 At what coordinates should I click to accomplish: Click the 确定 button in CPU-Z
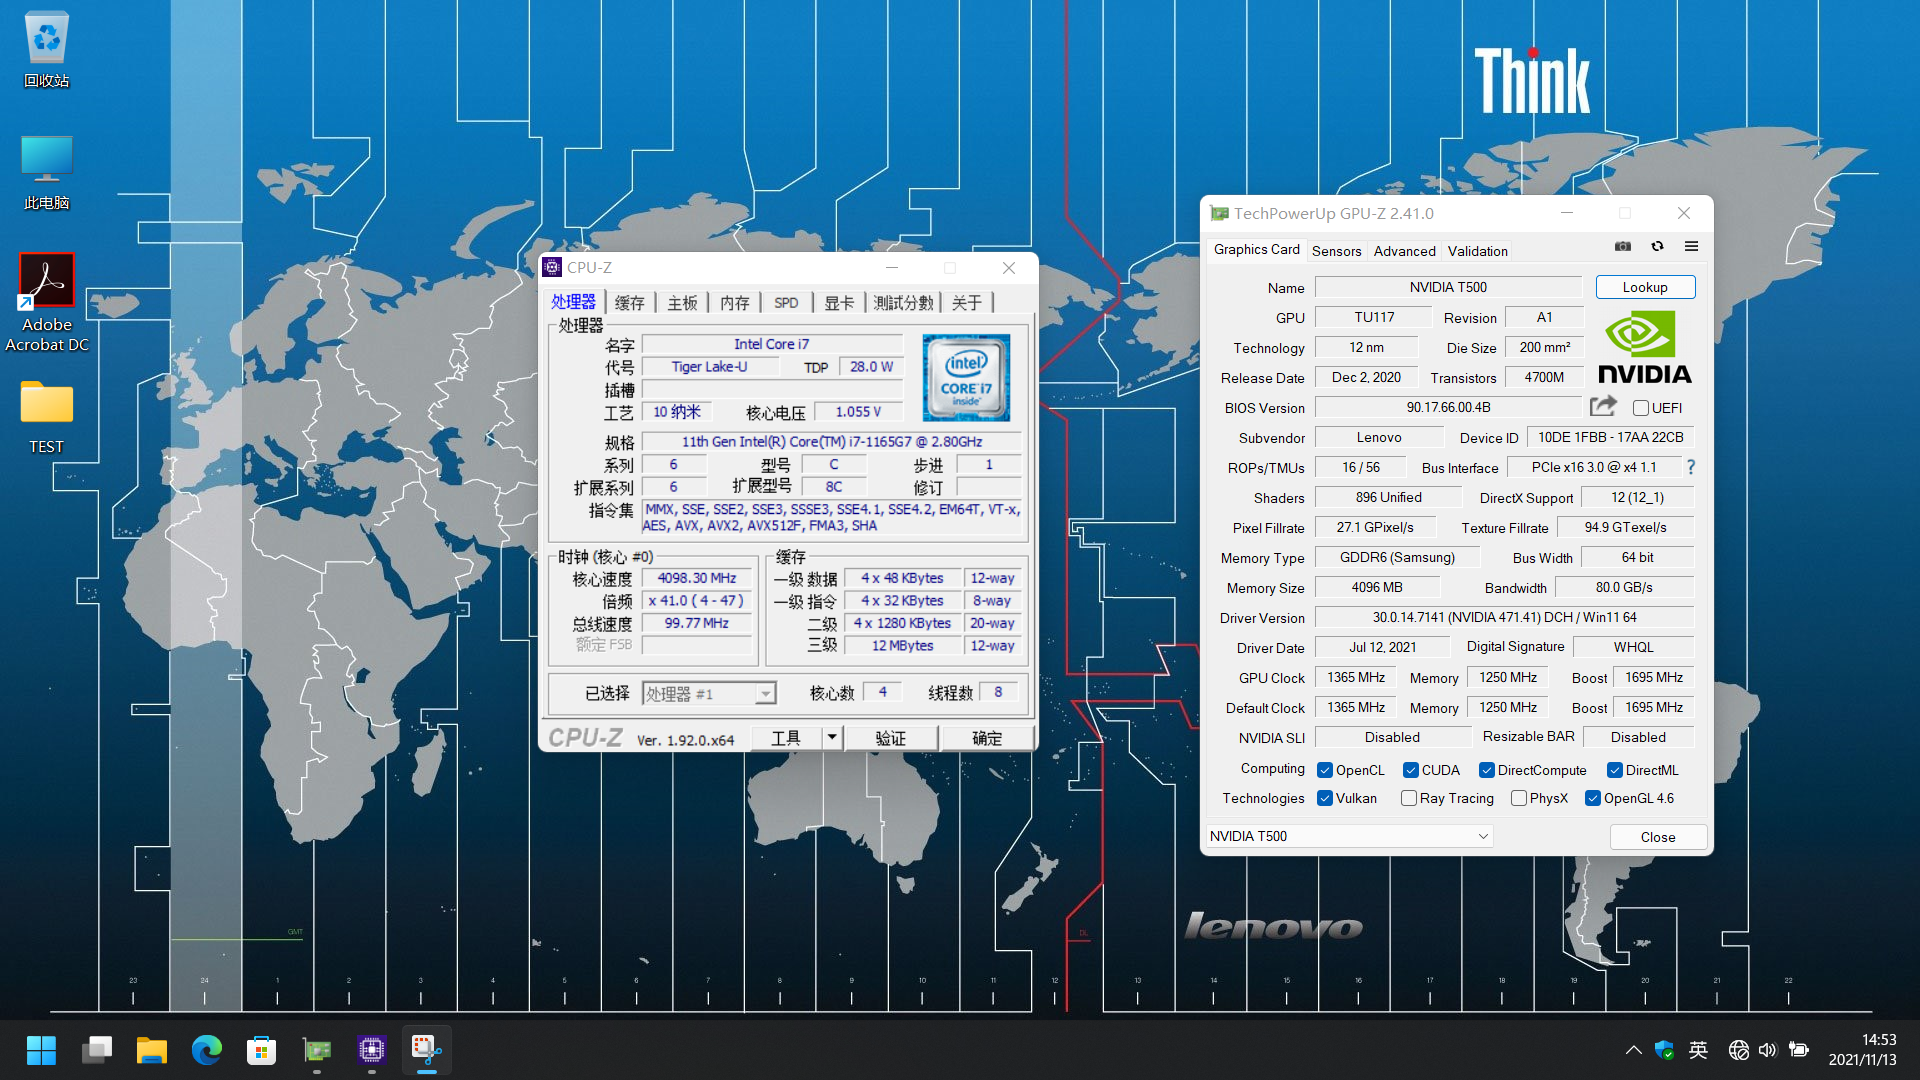pos(987,738)
